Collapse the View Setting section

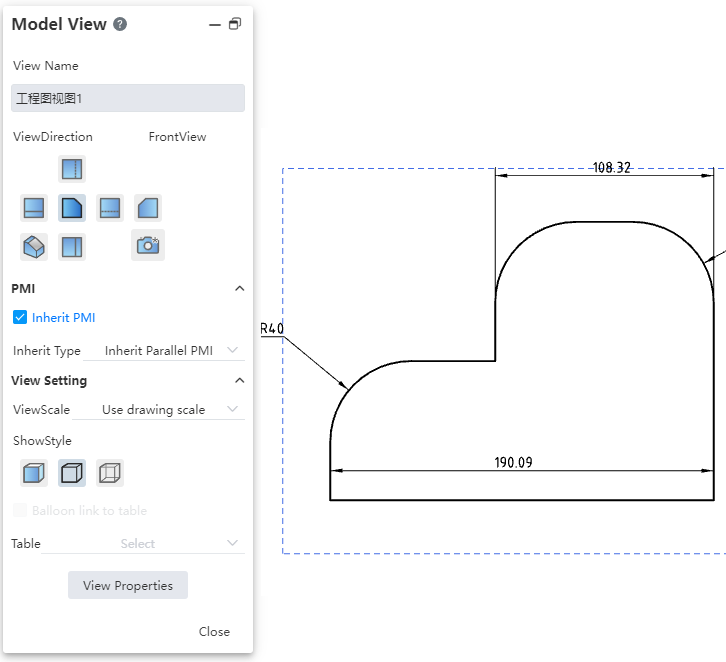(239, 381)
